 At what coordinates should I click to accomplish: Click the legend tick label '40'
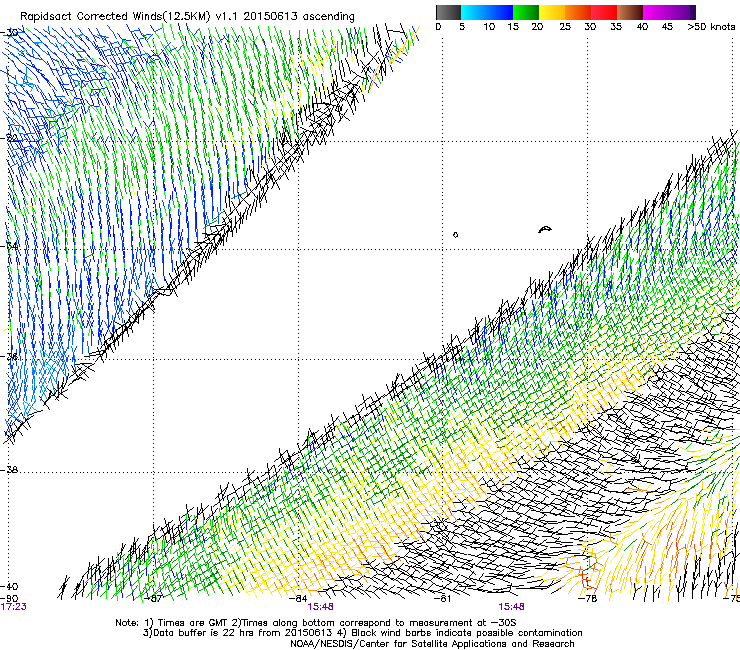click(642, 27)
